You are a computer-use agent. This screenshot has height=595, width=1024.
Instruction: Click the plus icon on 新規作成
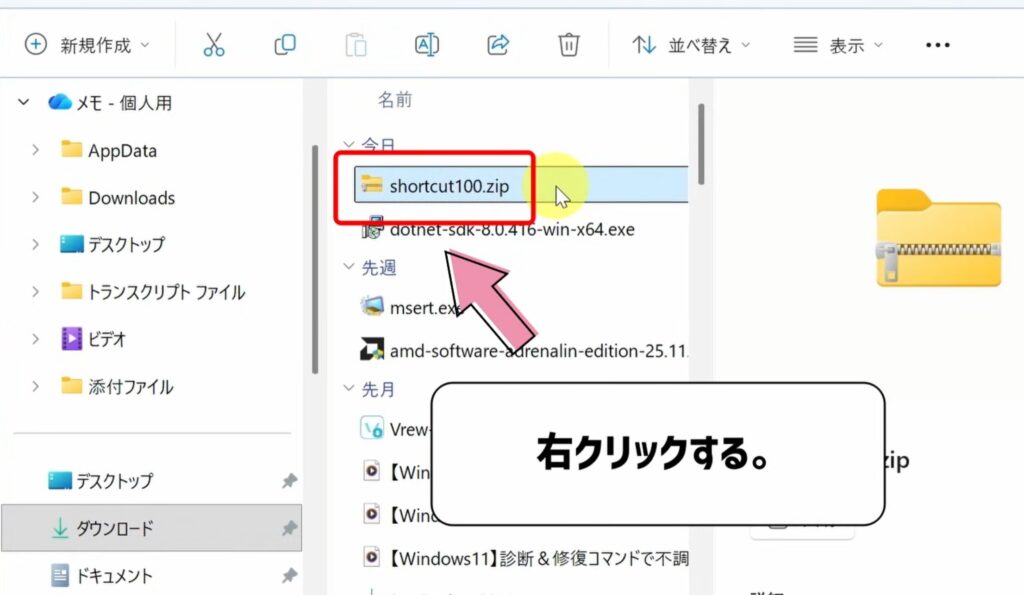tap(35, 44)
